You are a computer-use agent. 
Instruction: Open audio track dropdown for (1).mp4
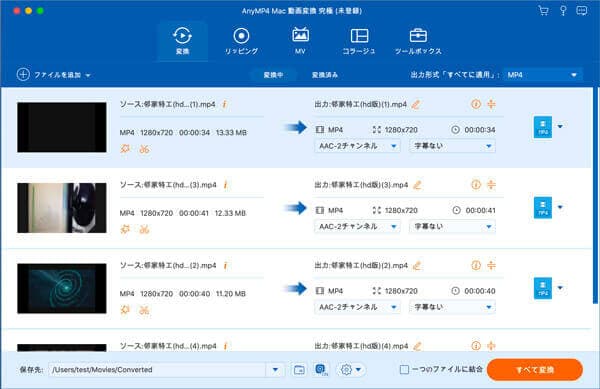pyautogui.click(x=357, y=146)
